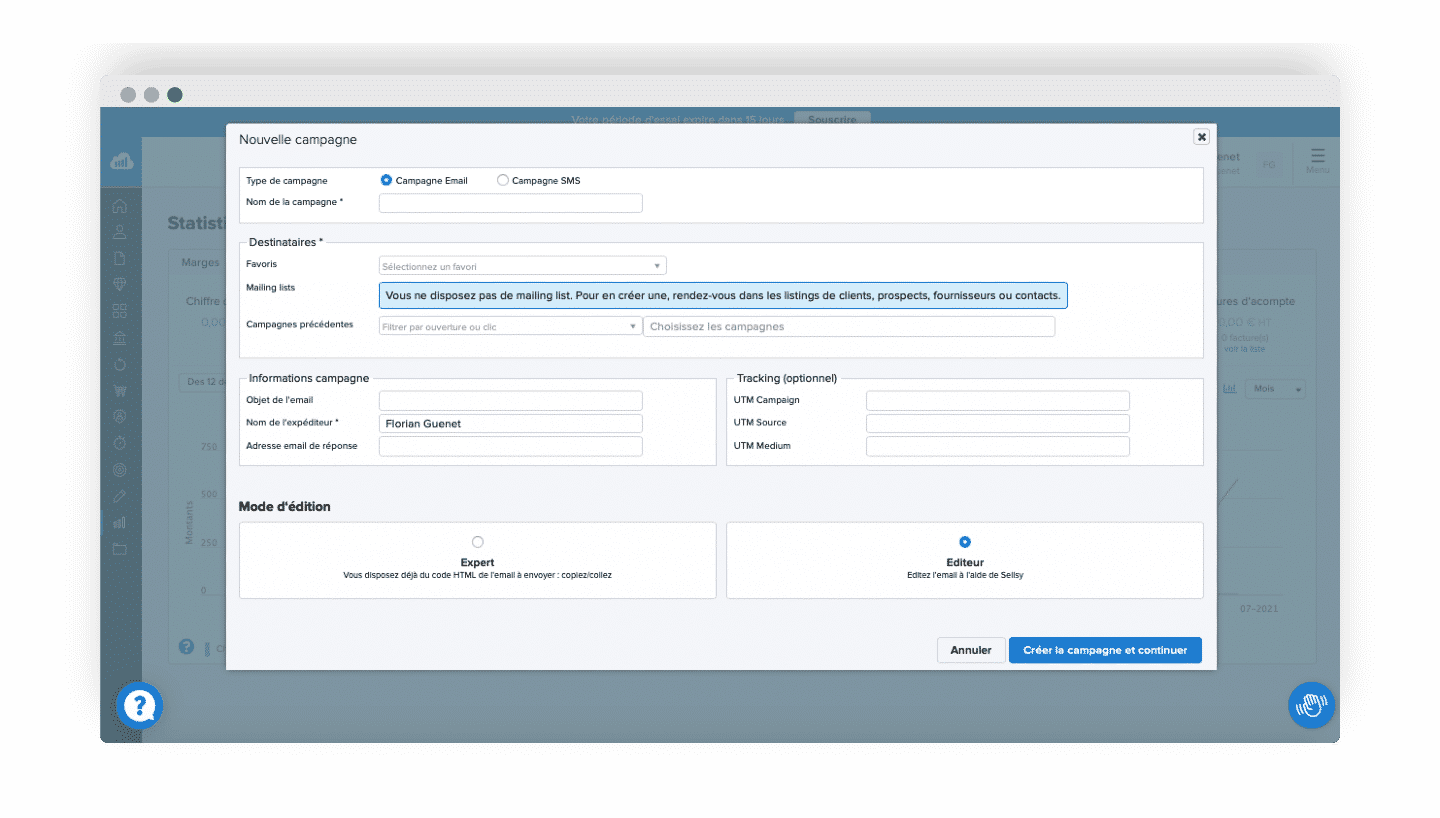Open the Des 12 d… date dropdown
1440x818 pixels.
203,382
